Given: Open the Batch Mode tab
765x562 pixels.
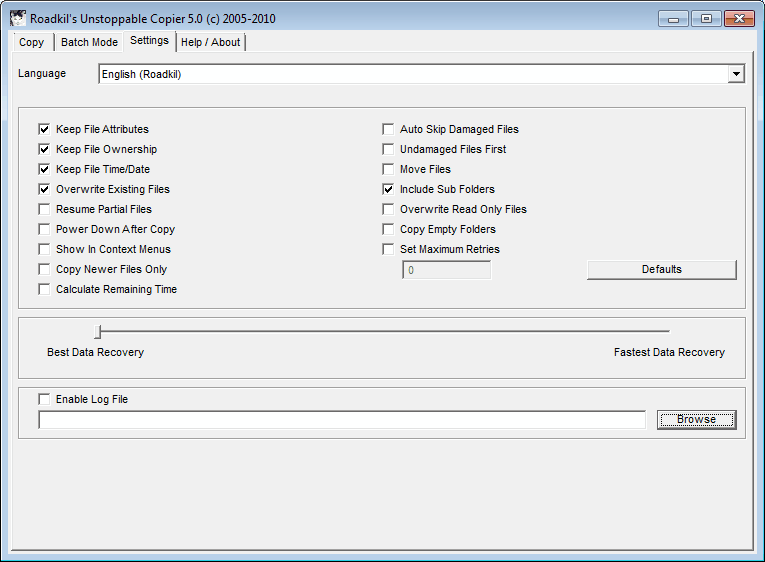Looking at the screenshot, I should coord(89,42).
